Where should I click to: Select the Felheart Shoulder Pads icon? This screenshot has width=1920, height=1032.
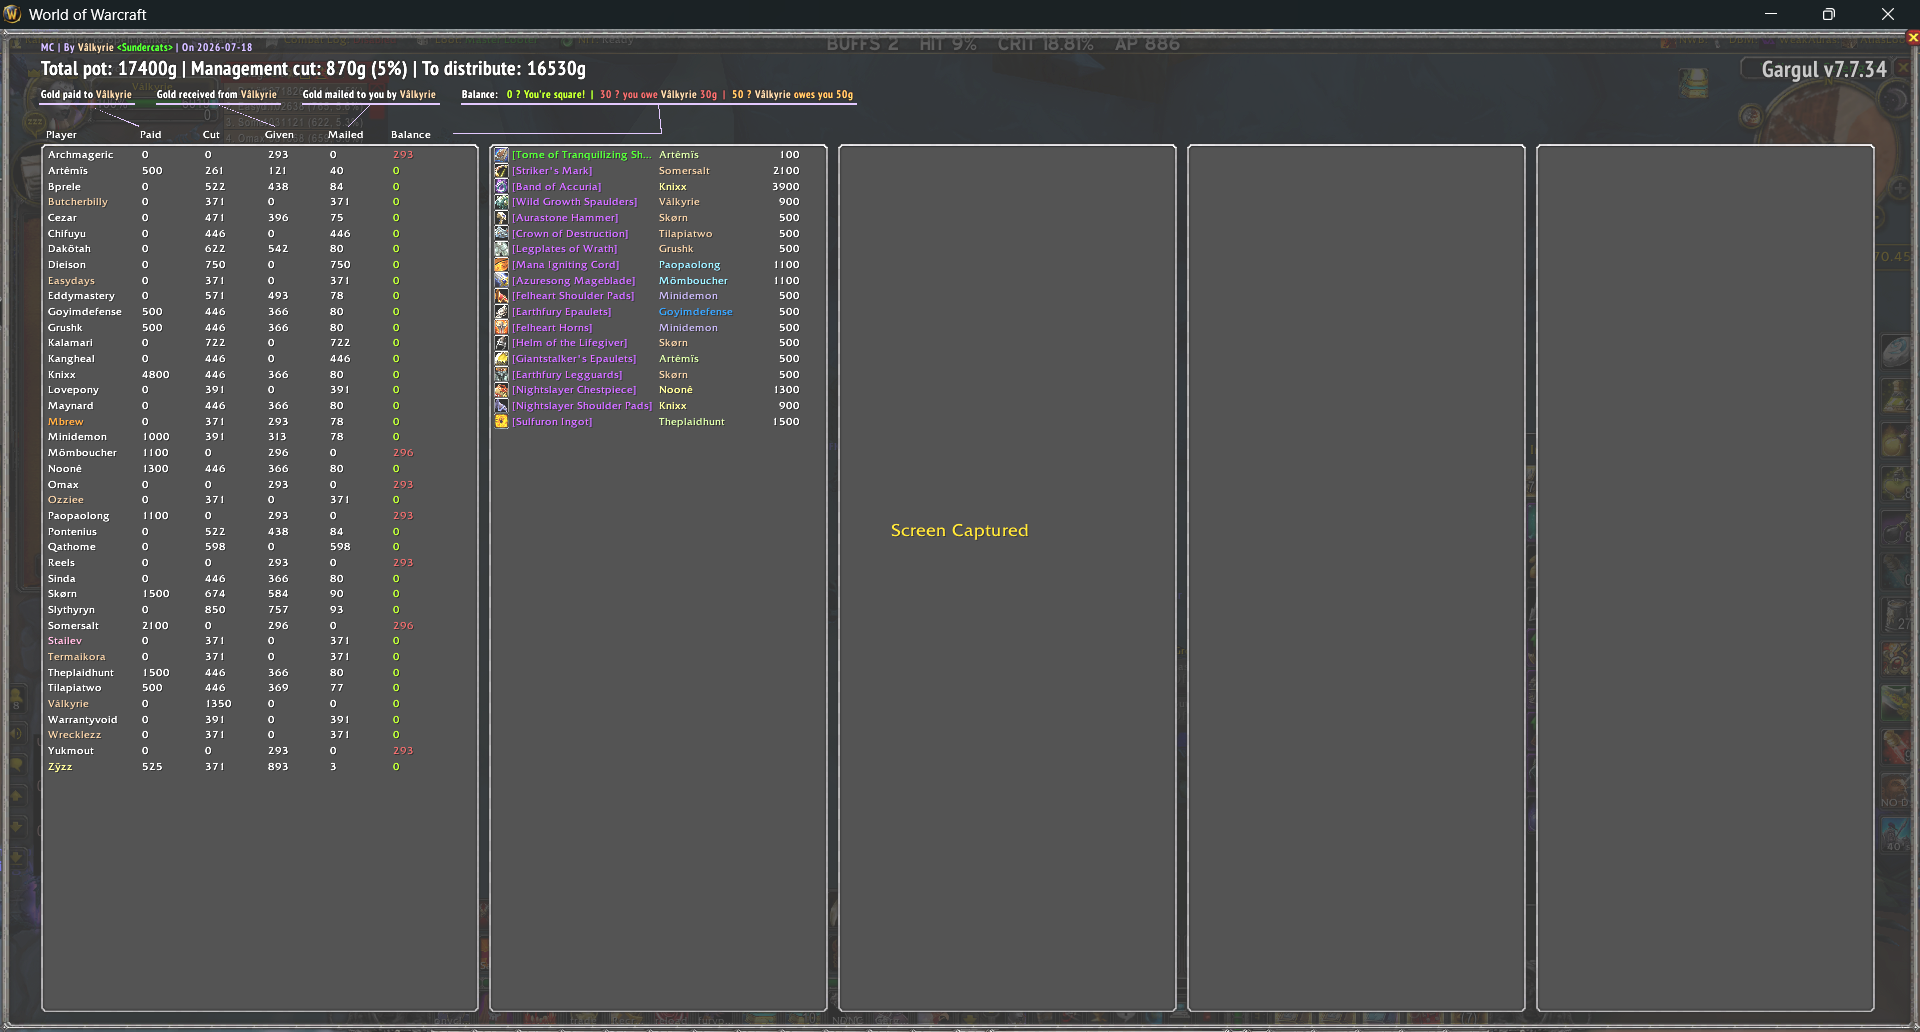(x=501, y=296)
